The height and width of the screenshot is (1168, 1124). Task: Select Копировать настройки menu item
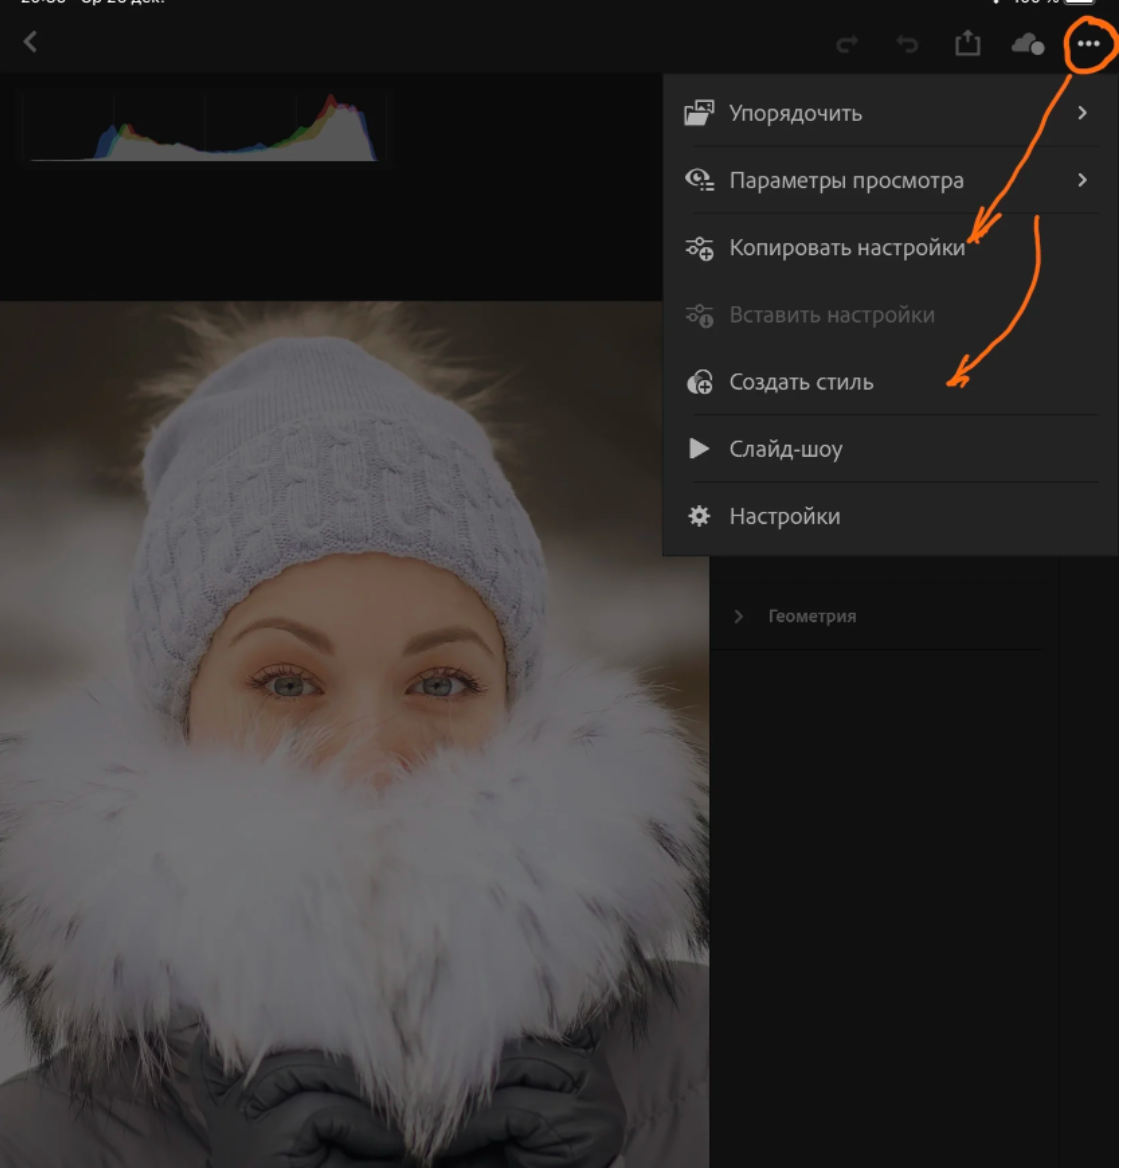[x=847, y=248]
